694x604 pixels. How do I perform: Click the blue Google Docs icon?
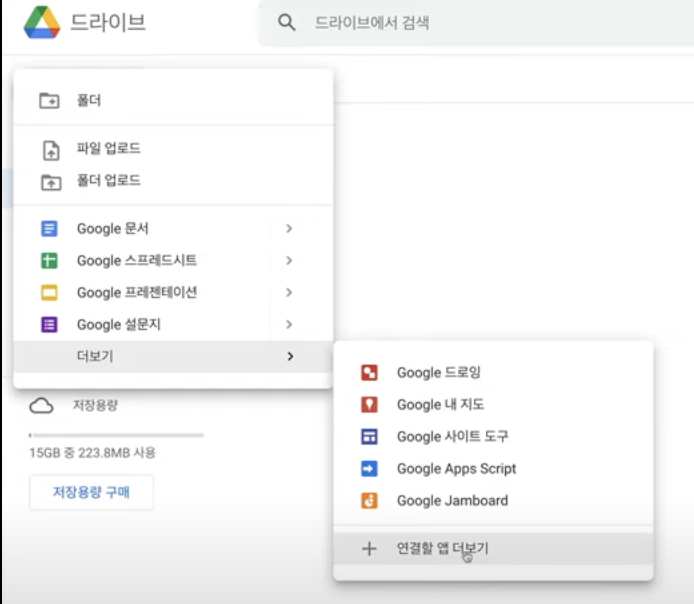(x=49, y=229)
